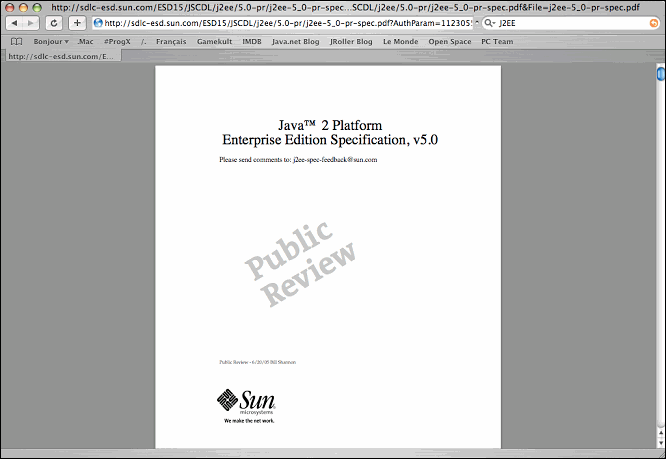Viewport: 666px width, 459px height.
Task: Click the J2EE search field
Action: [x=573, y=23]
